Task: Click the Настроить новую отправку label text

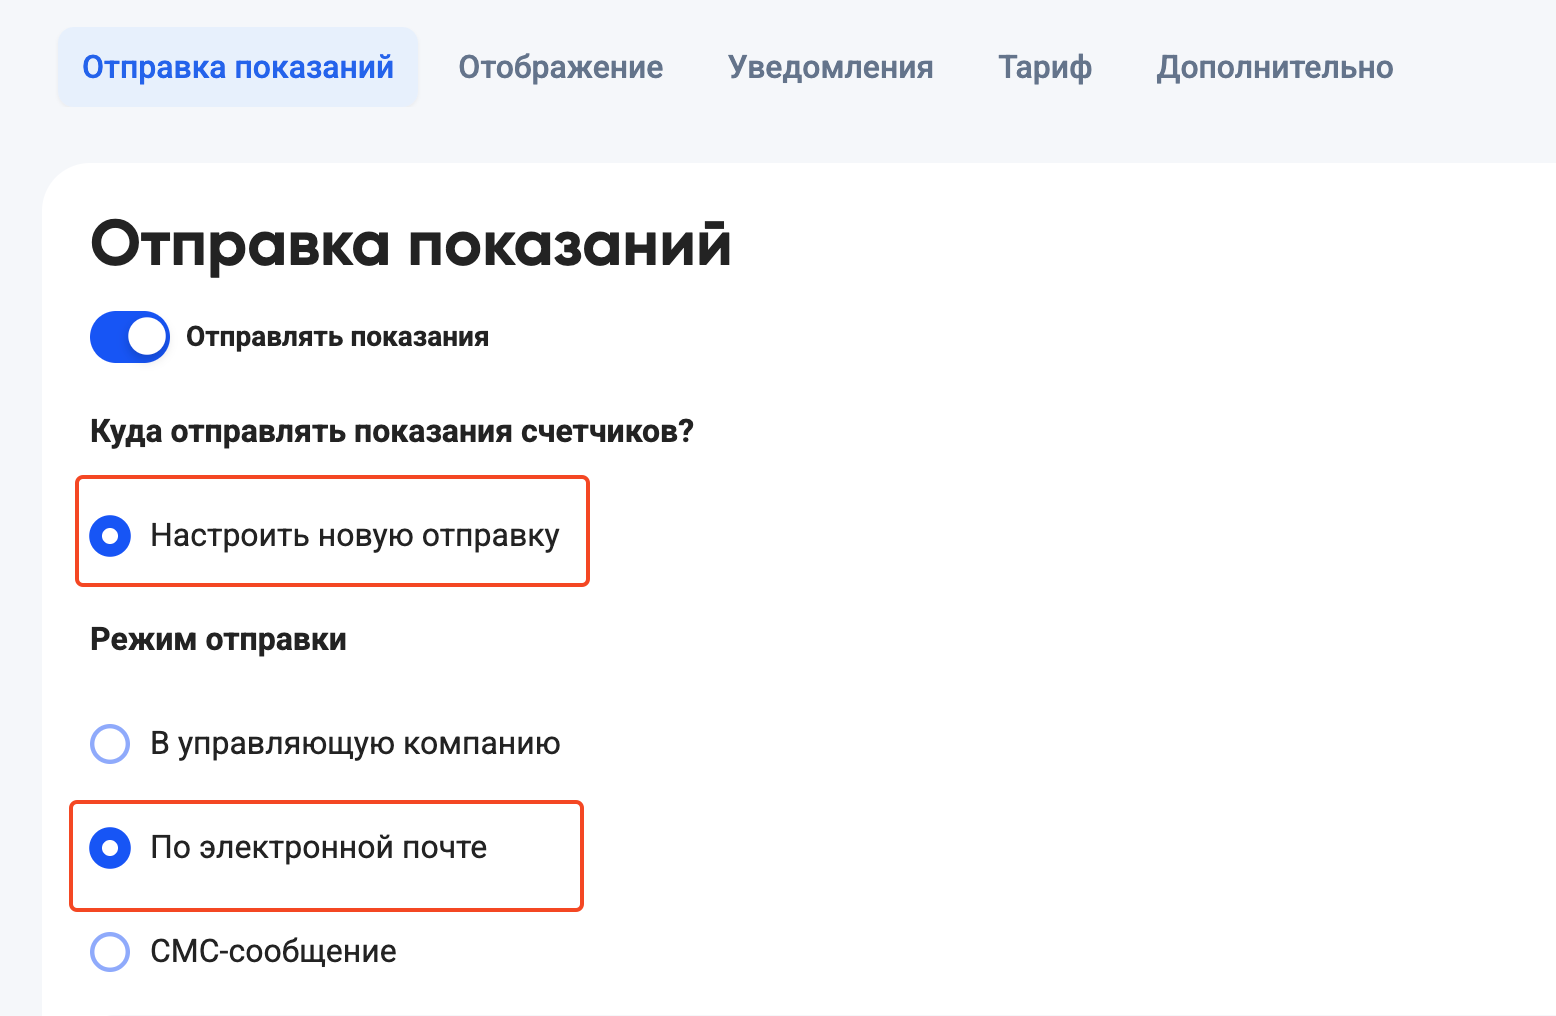Action: point(355,536)
